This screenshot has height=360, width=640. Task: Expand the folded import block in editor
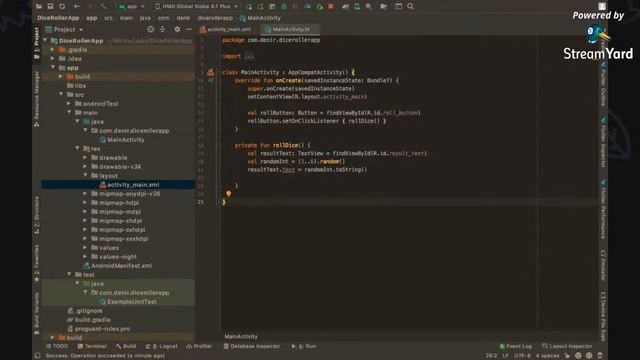tap(249, 56)
